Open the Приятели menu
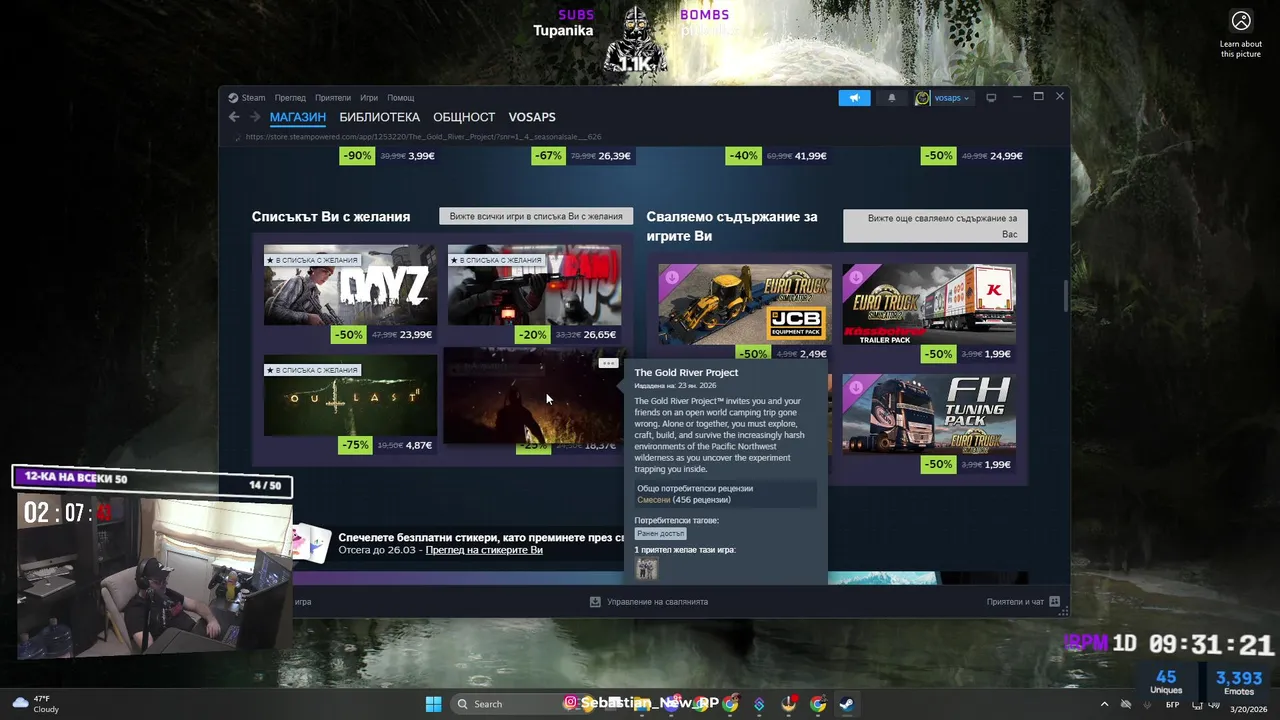This screenshot has height=720, width=1280. 333,98
